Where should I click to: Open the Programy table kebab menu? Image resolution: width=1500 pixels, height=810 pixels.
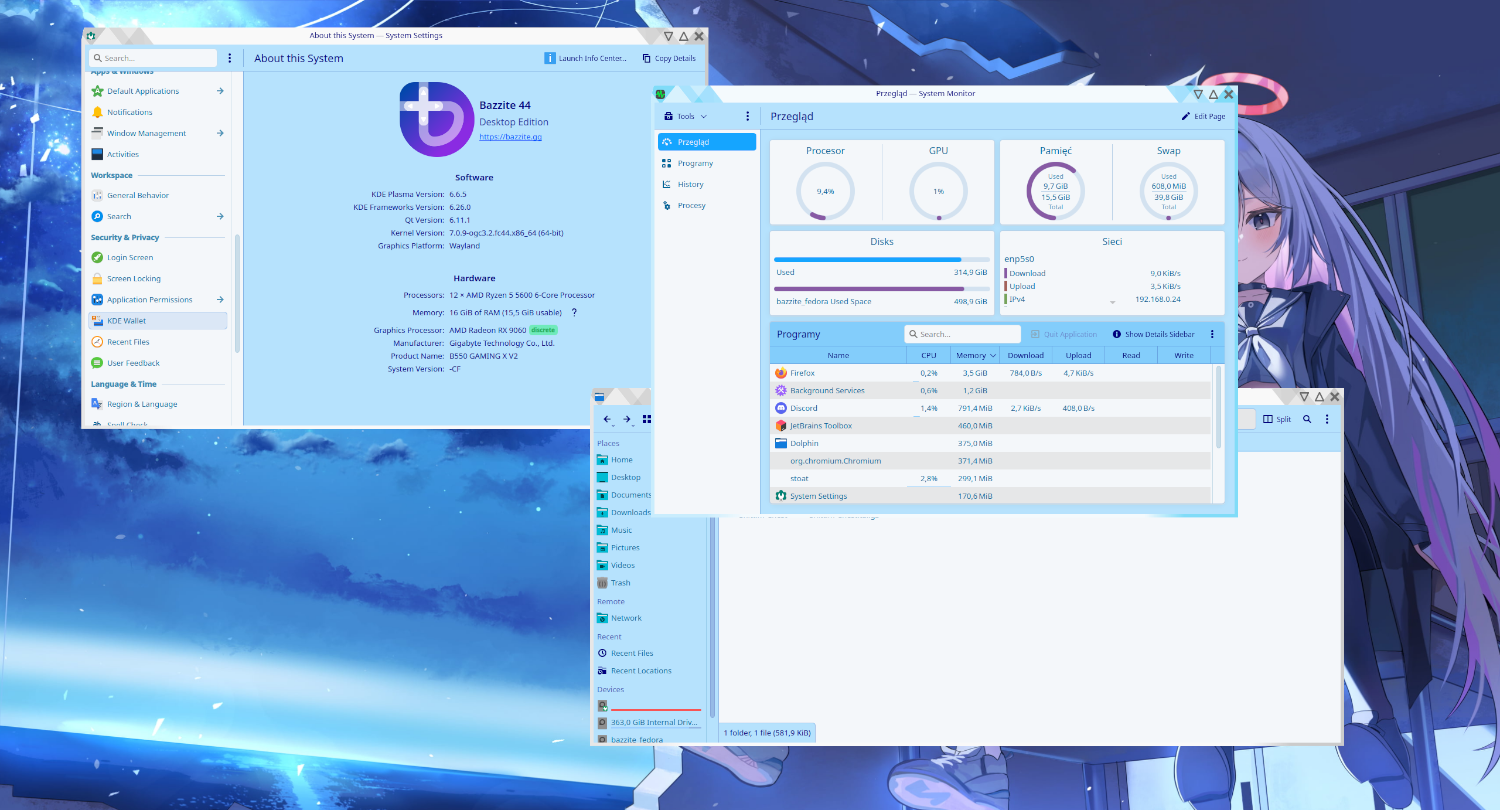(x=1212, y=334)
